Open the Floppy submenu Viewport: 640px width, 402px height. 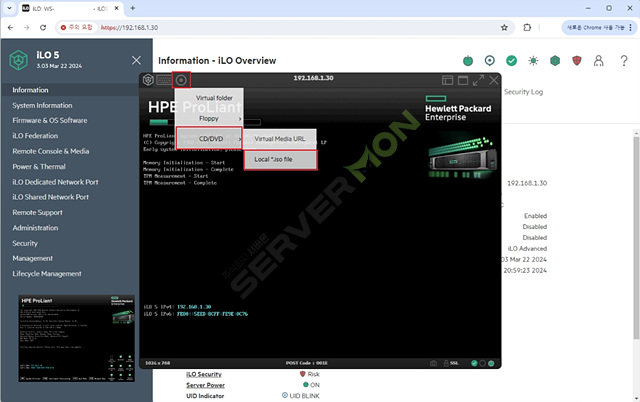pyautogui.click(x=209, y=118)
